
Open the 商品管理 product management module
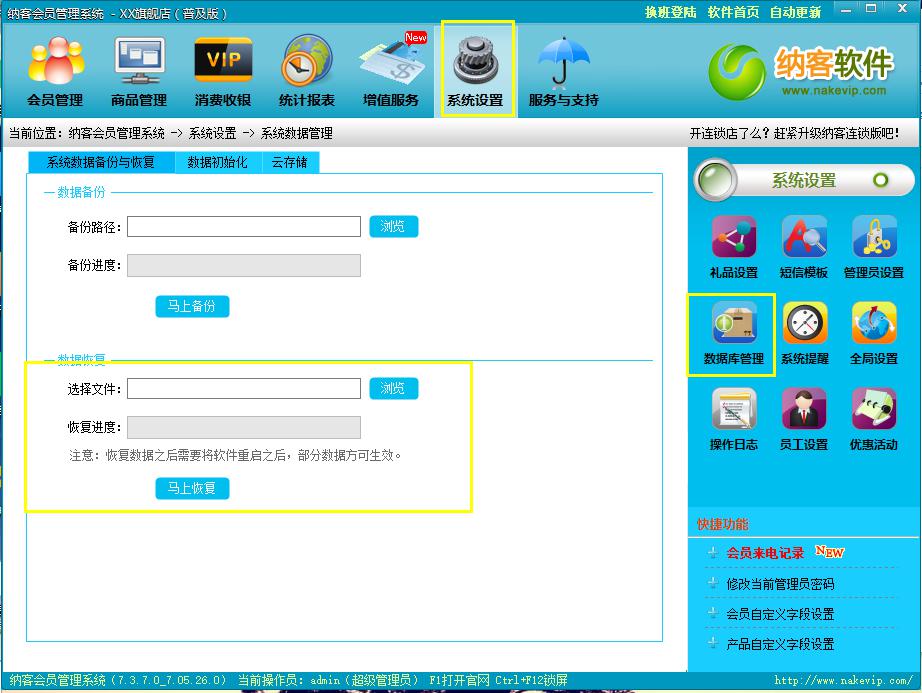point(139,72)
